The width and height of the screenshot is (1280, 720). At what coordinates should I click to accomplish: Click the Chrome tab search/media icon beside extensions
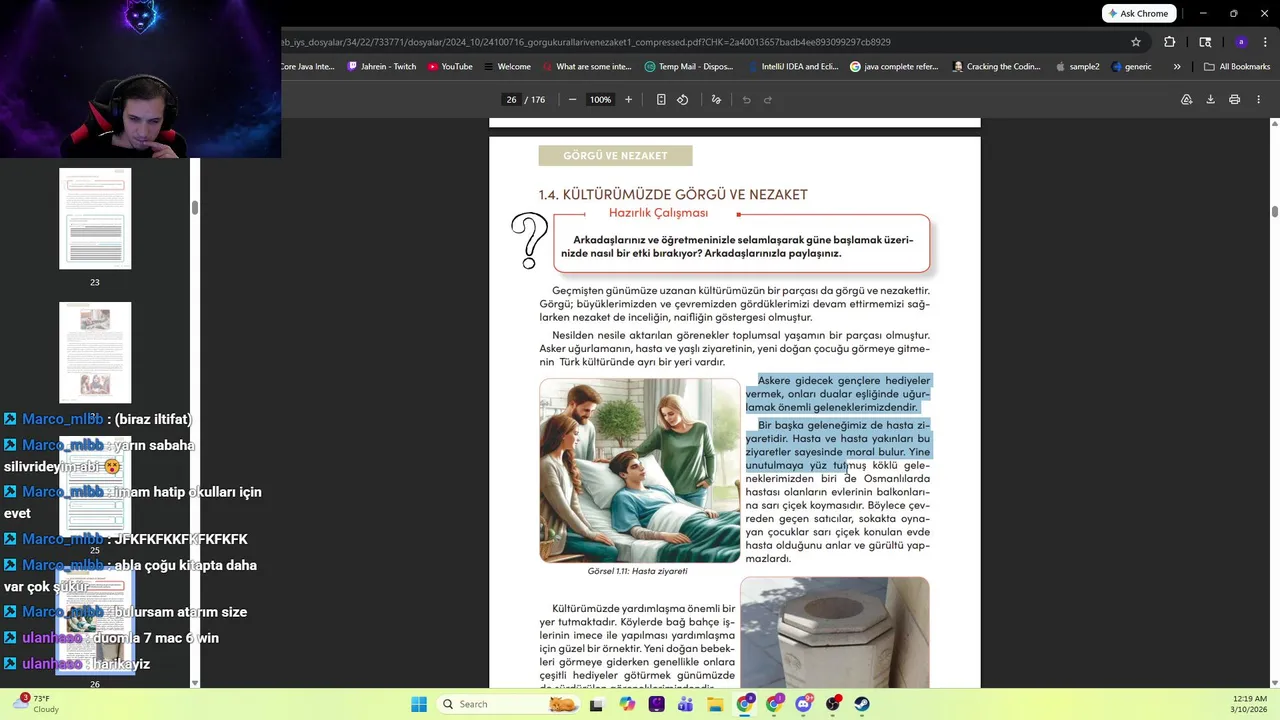click(1205, 42)
